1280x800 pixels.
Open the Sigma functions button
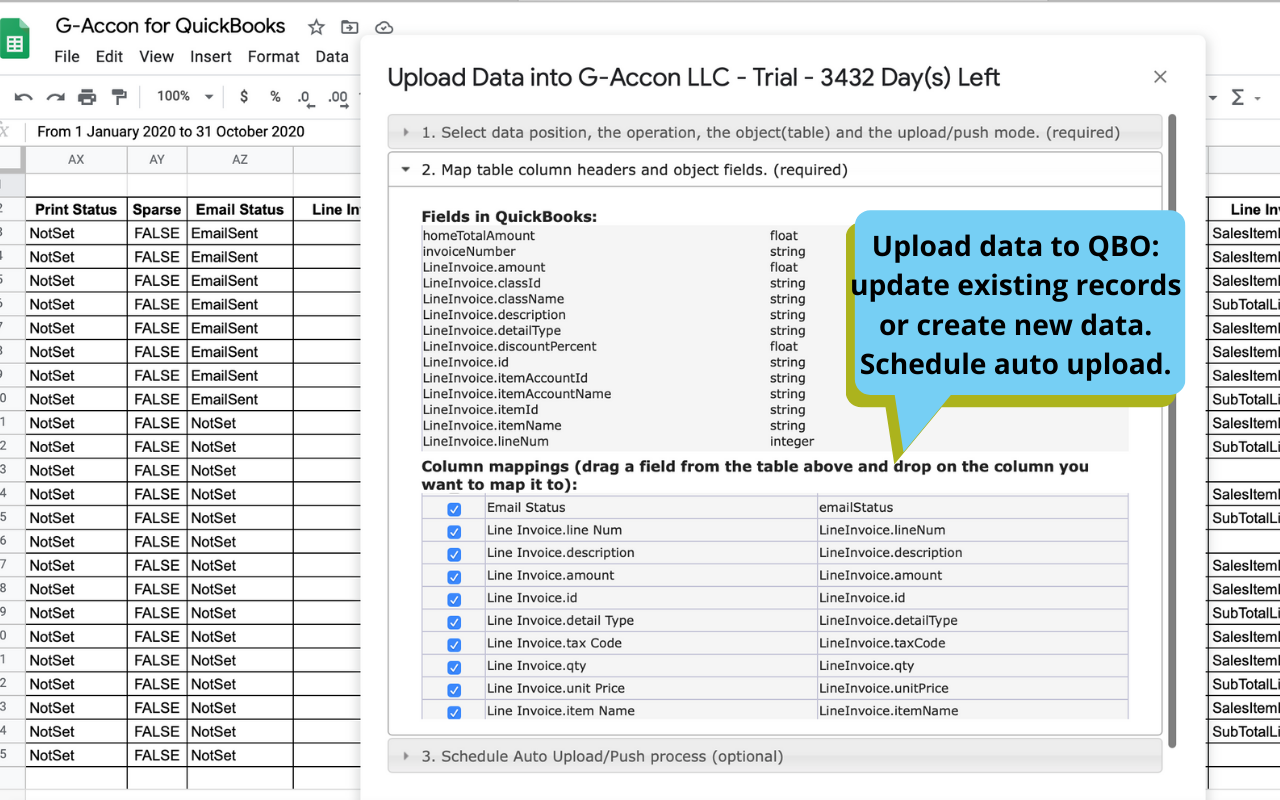[1238, 97]
